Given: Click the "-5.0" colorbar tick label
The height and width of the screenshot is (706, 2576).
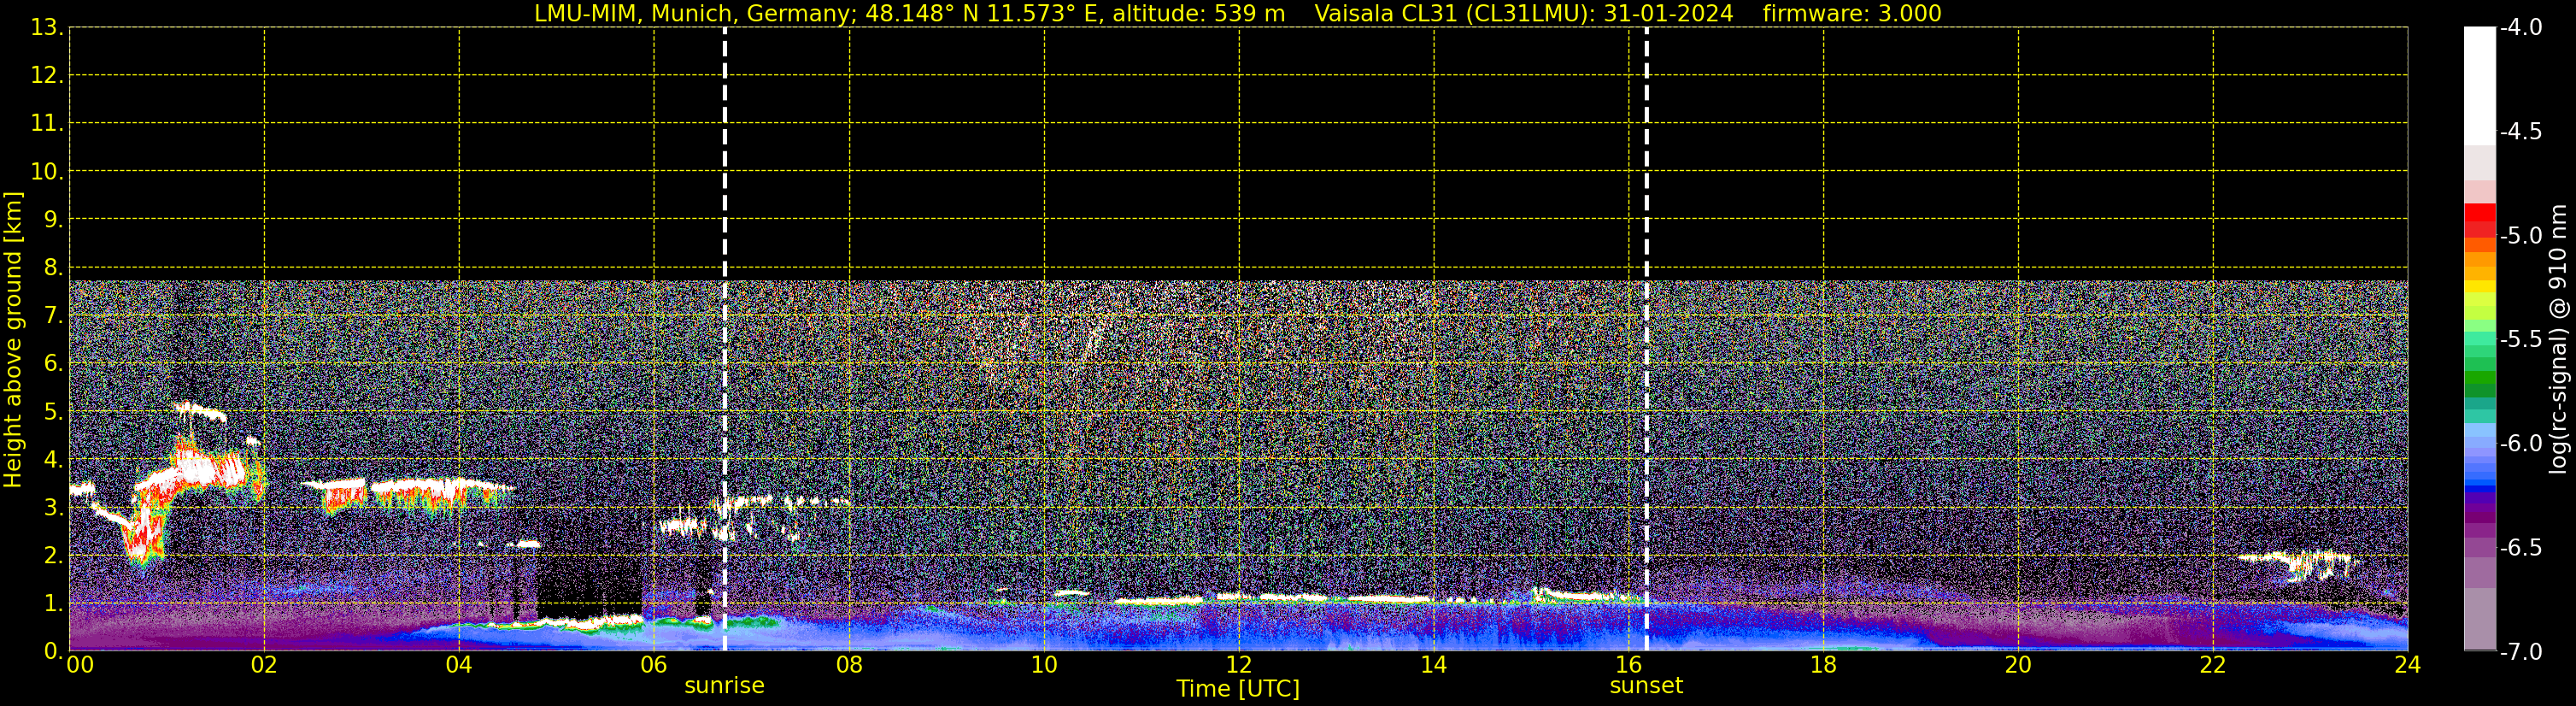Looking at the screenshot, I should [2523, 235].
